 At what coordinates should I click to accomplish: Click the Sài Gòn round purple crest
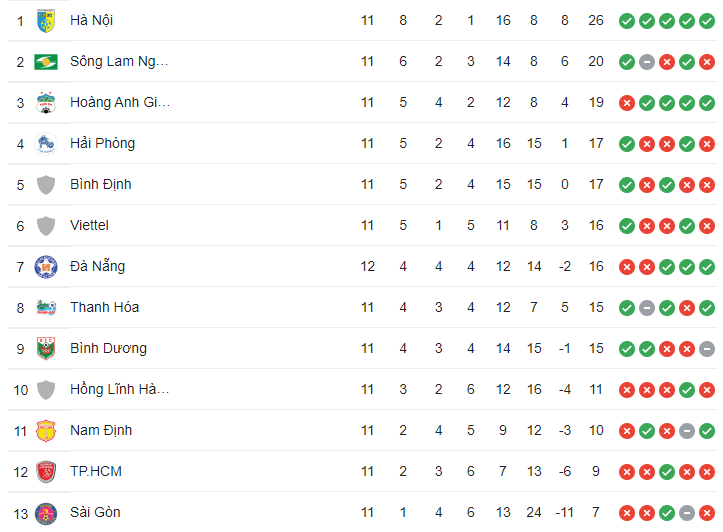click(46, 514)
